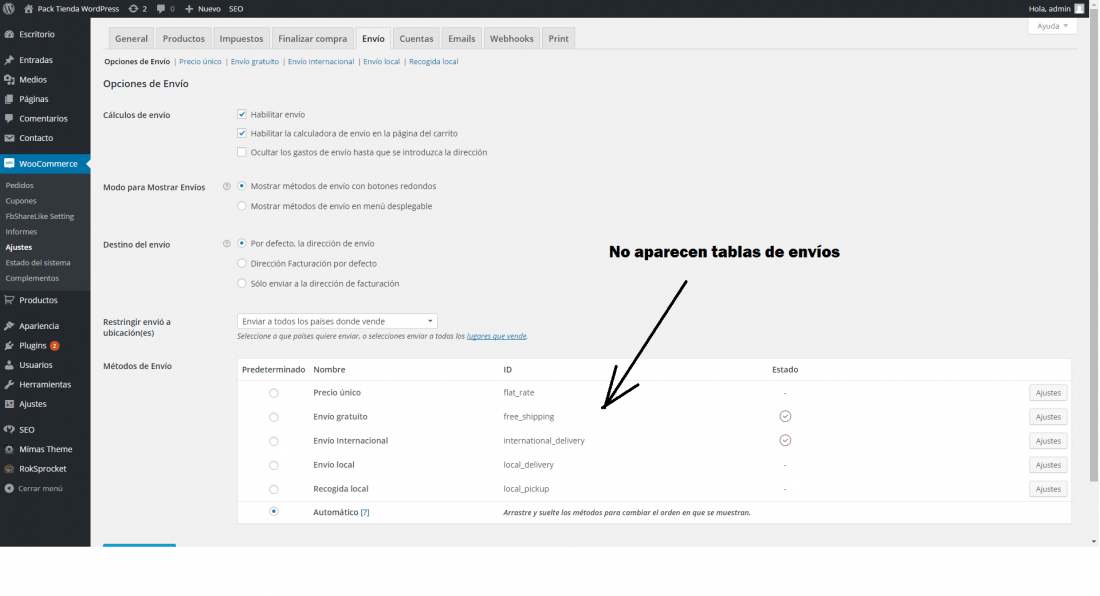Toggle Habilitar envío checkbox
The width and height of the screenshot is (1100, 596).
[x=242, y=114]
